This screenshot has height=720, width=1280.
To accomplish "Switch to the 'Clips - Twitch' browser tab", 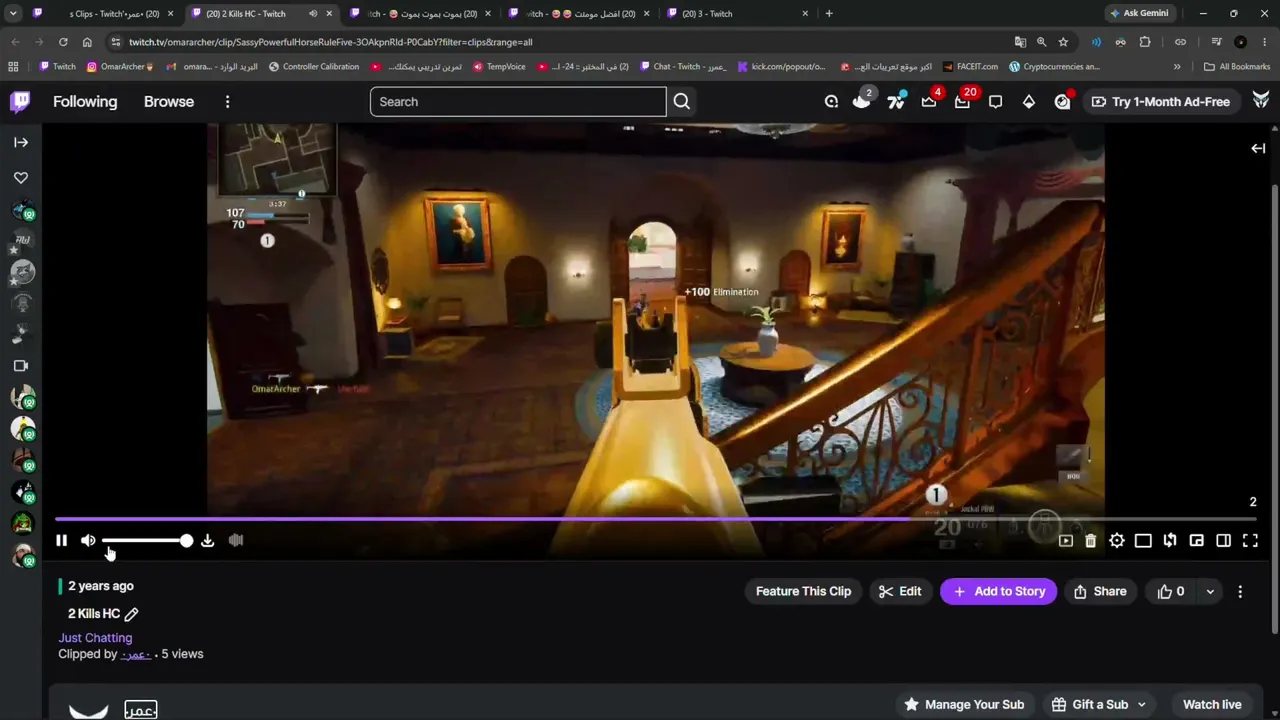I will (x=104, y=14).
